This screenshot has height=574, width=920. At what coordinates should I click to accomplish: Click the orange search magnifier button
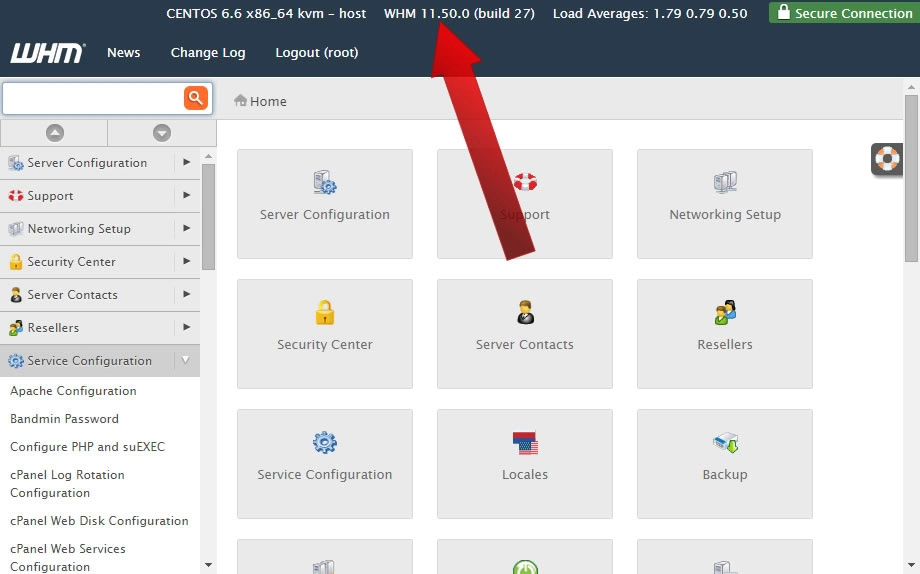196,97
